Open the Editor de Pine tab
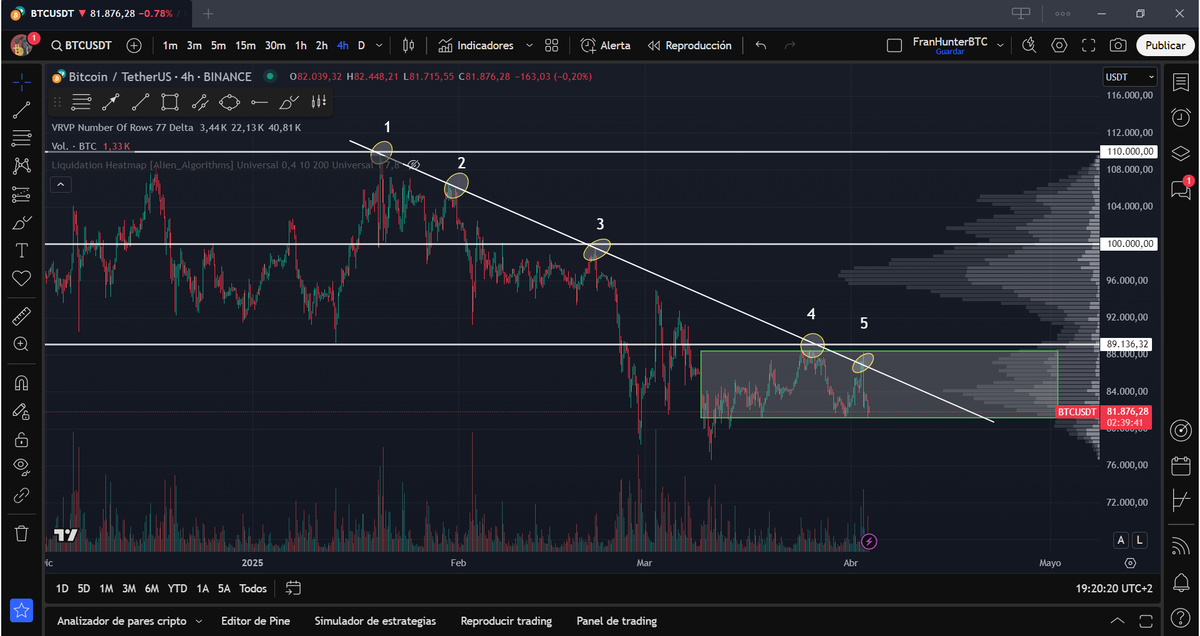Image resolution: width=1200 pixels, height=636 pixels. pyautogui.click(x=255, y=621)
